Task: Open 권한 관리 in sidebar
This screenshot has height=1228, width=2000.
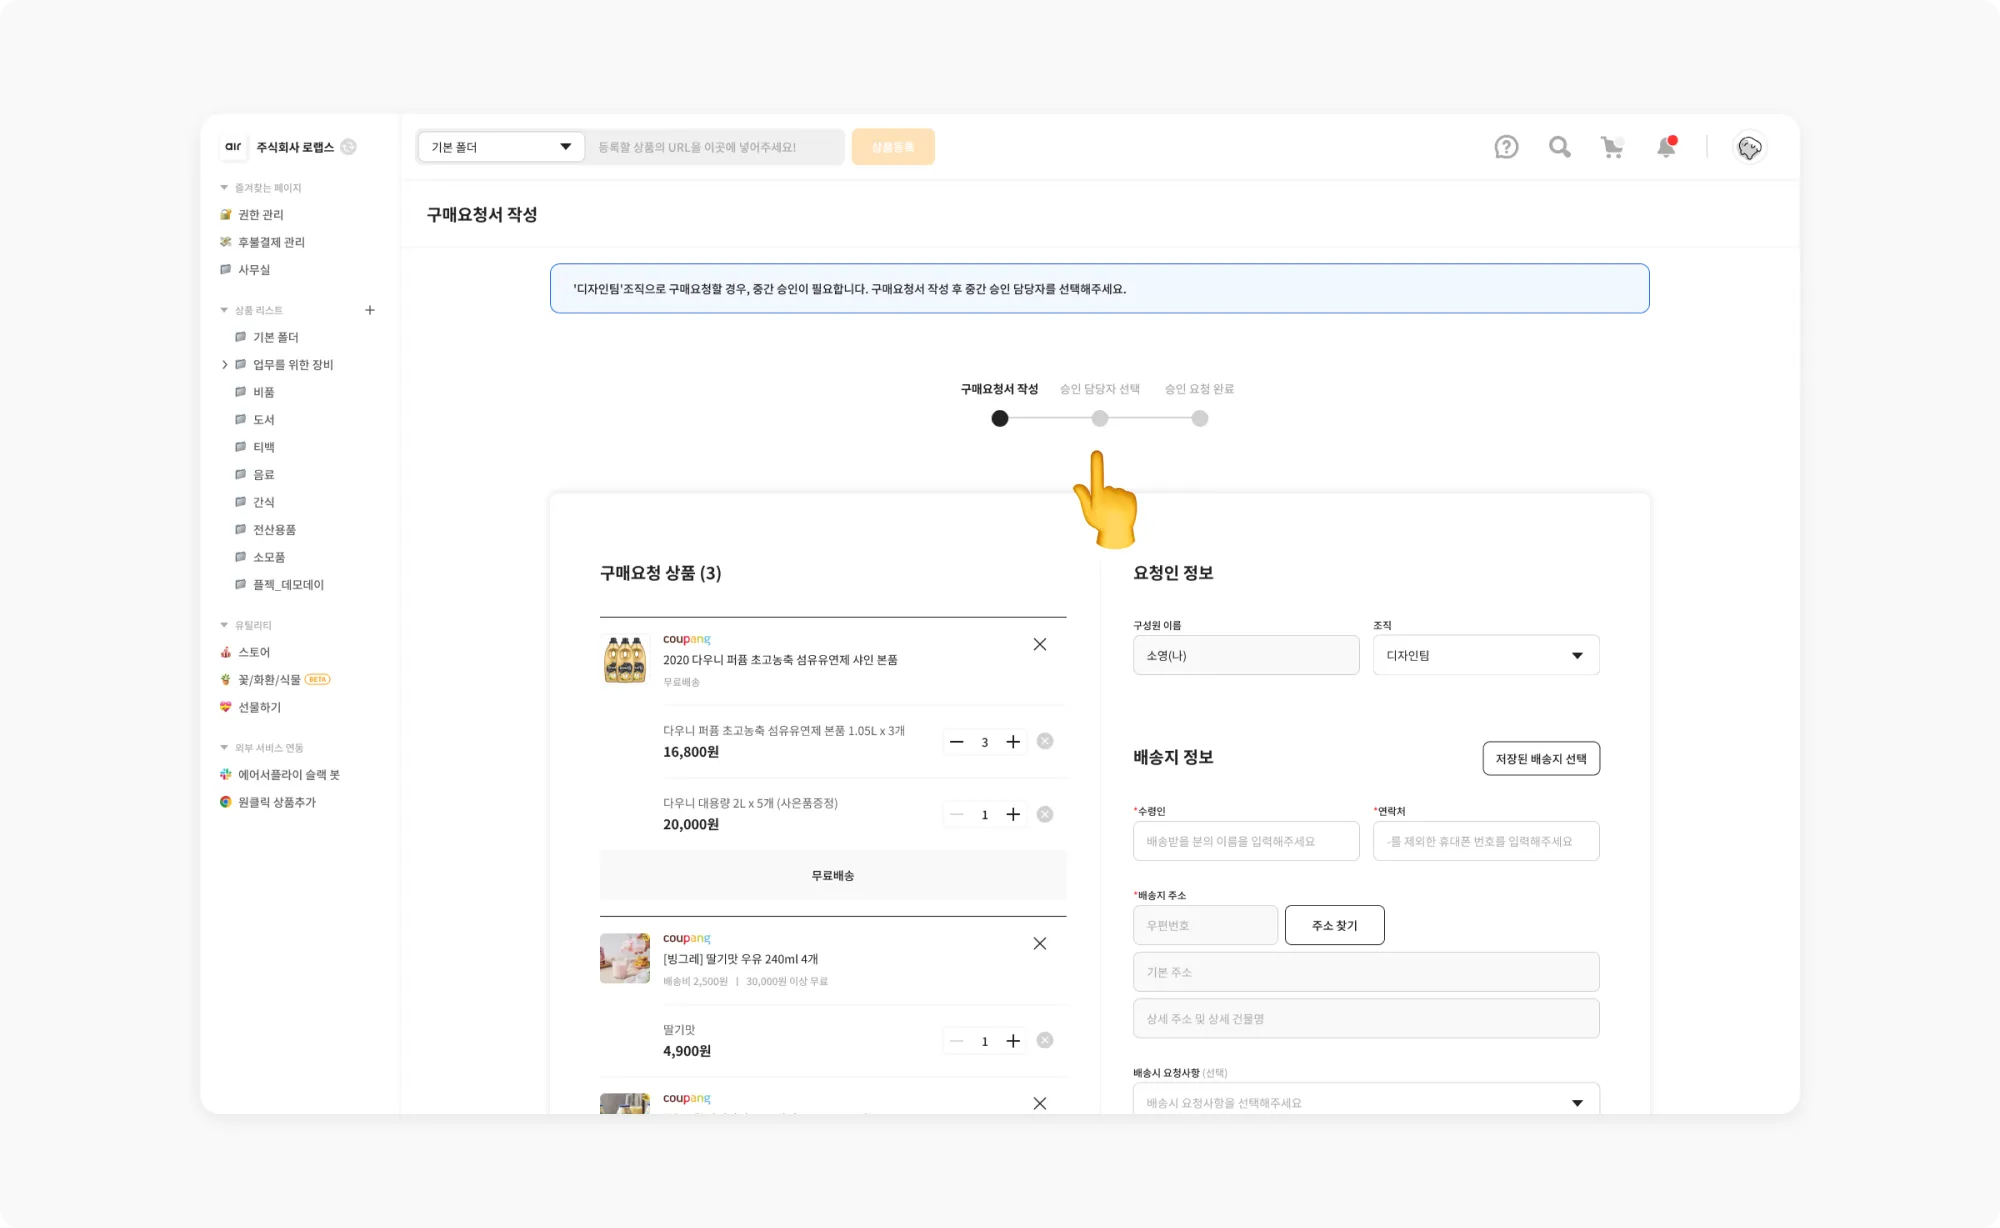Action: pyautogui.click(x=260, y=214)
